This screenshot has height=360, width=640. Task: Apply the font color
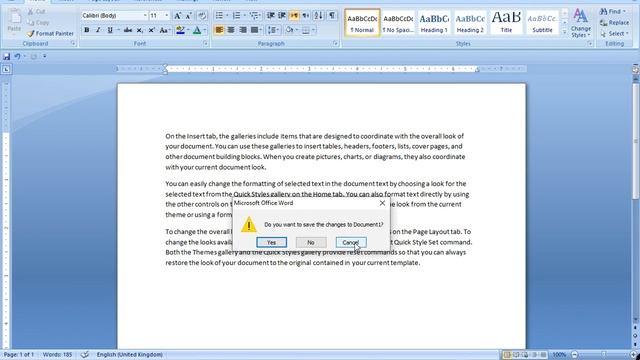click(197, 30)
